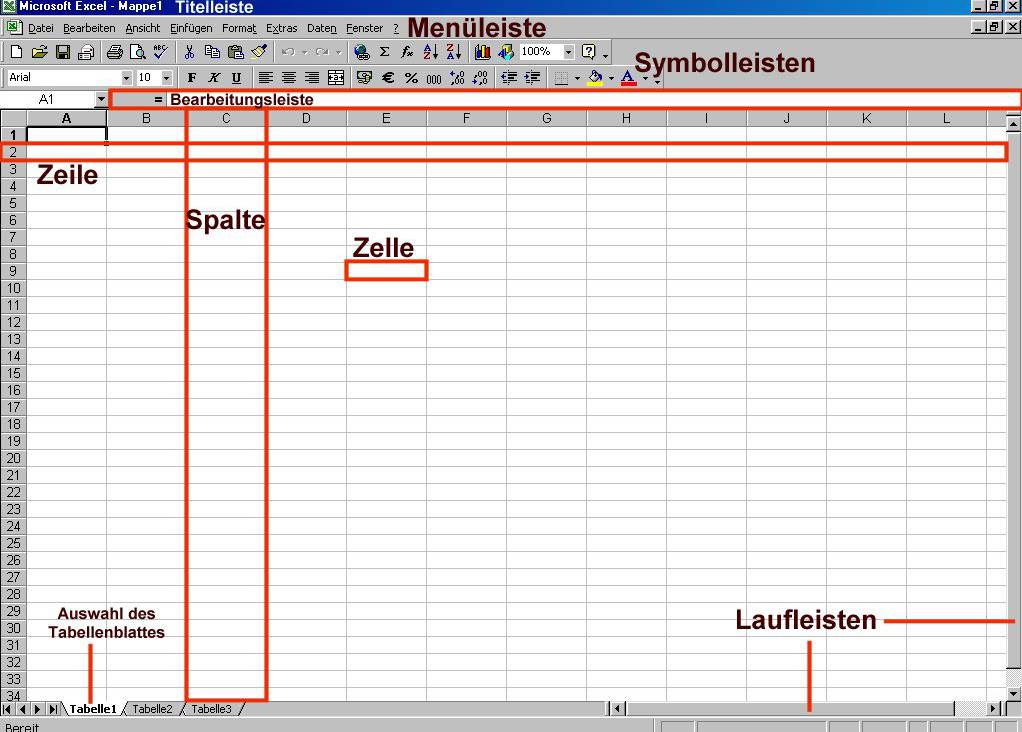The image size is (1022, 732).
Task: Switch to the Tabelle2 sheet tab
Action: pyautogui.click(x=153, y=709)
